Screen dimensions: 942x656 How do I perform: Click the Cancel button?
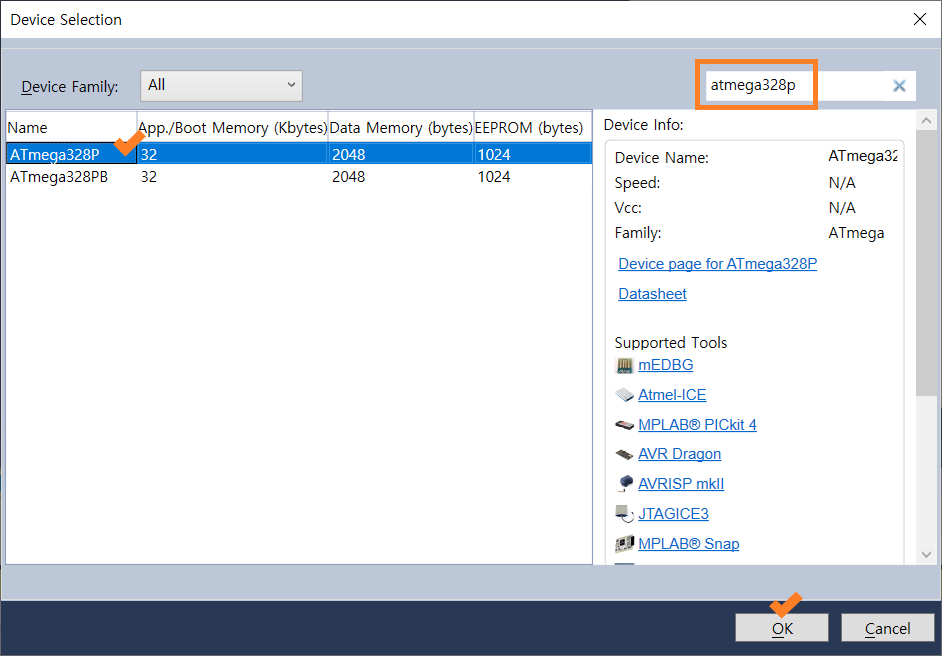[x=887, y=628]
